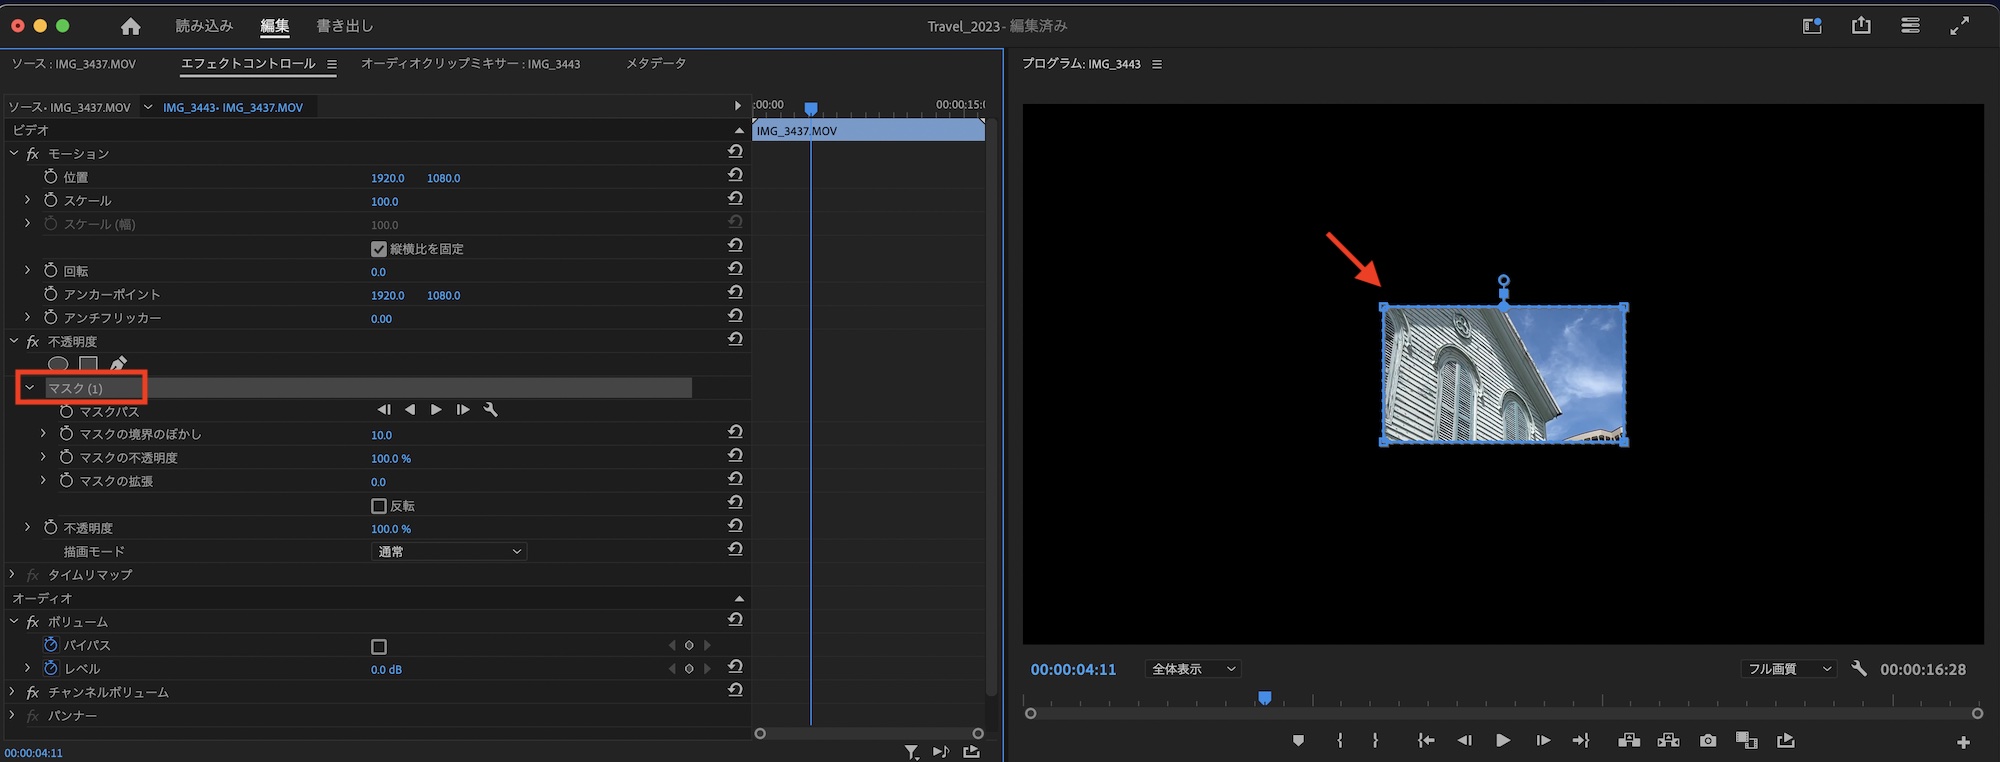Click the play button in program monitor
This screenshot has width=2000, height=762.
click(1502, 741)
